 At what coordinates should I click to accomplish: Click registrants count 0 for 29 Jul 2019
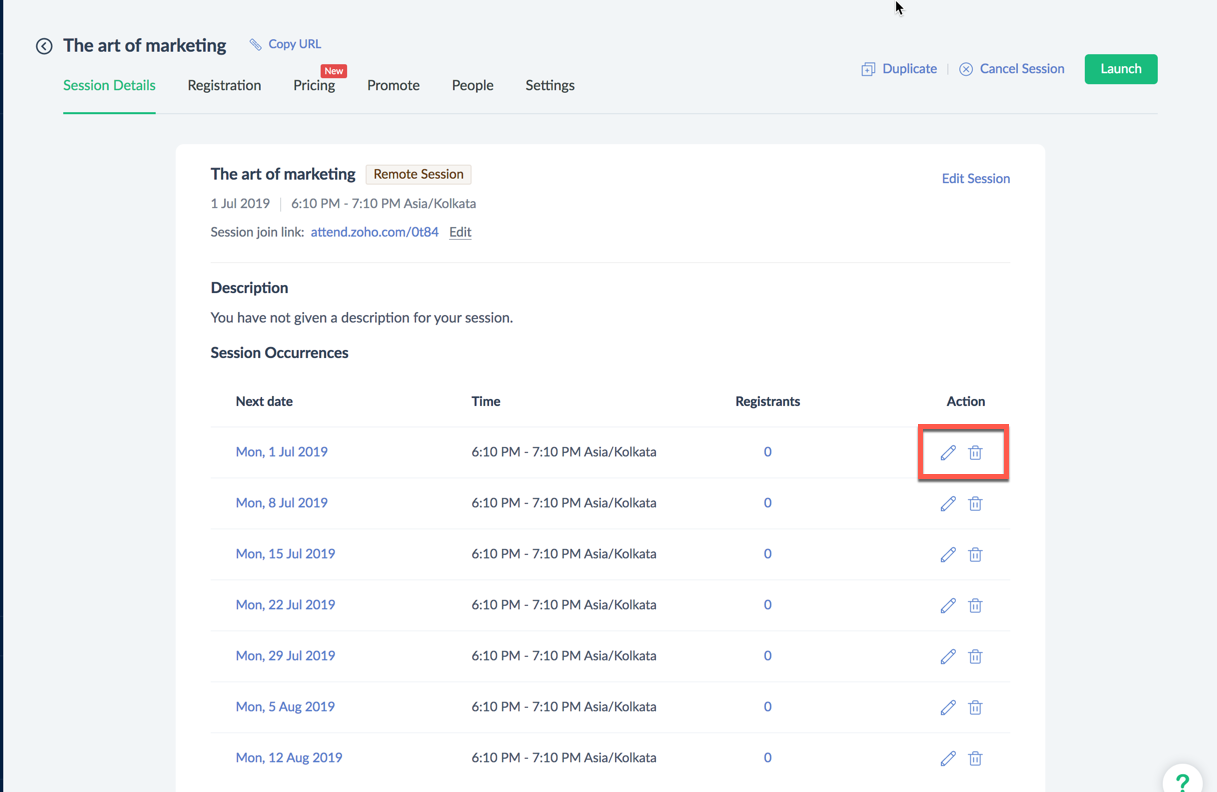click(768, 656)
